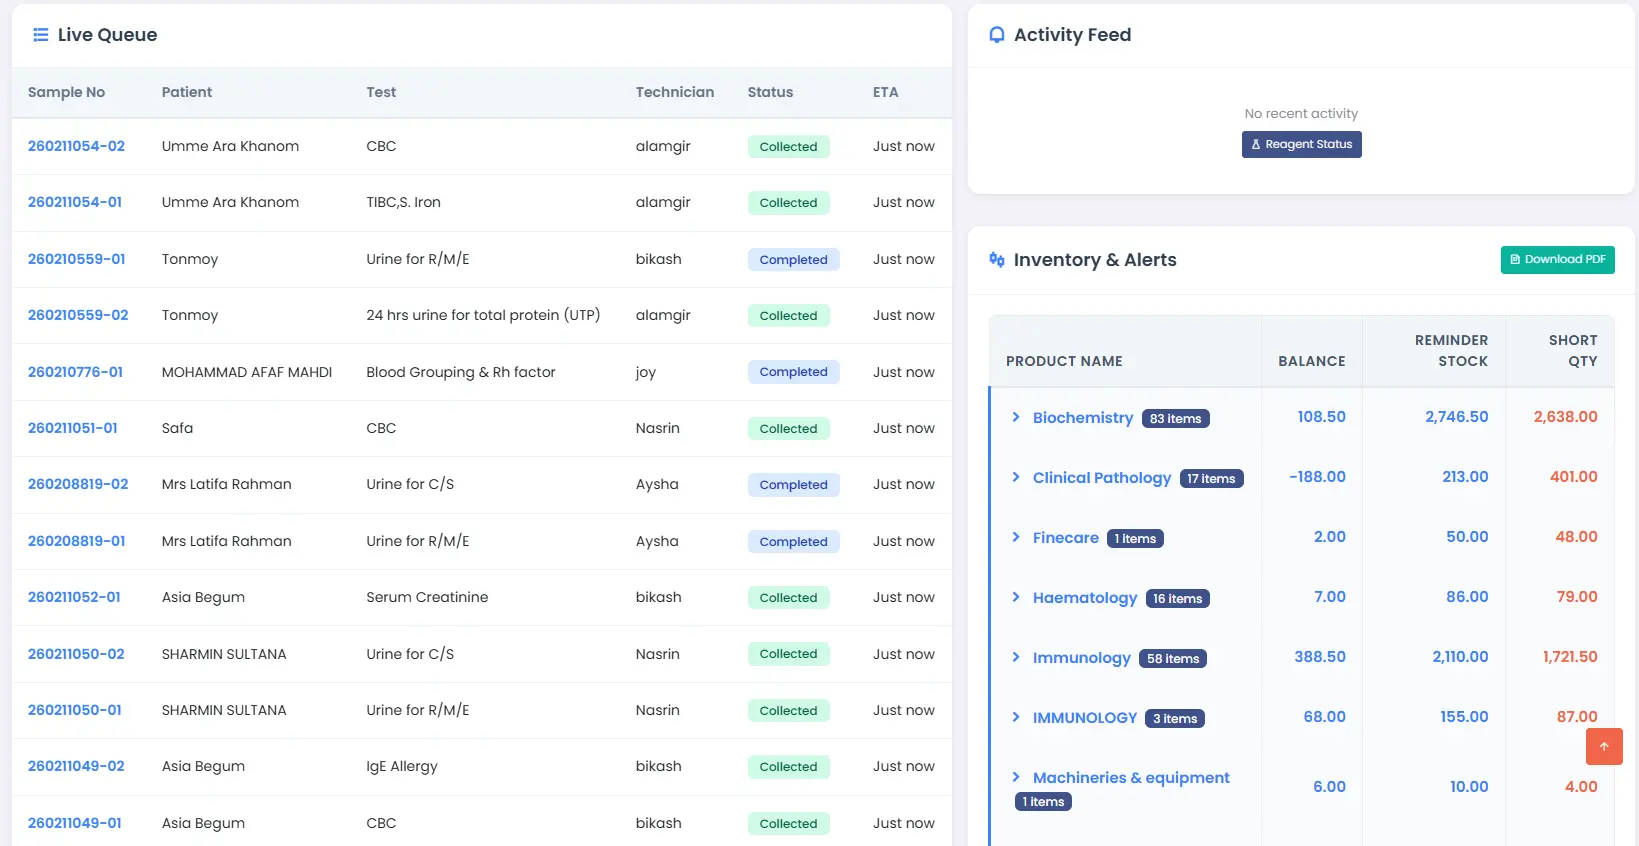
Task: Click the Reagent Status button
Action: click(1301, 144)
